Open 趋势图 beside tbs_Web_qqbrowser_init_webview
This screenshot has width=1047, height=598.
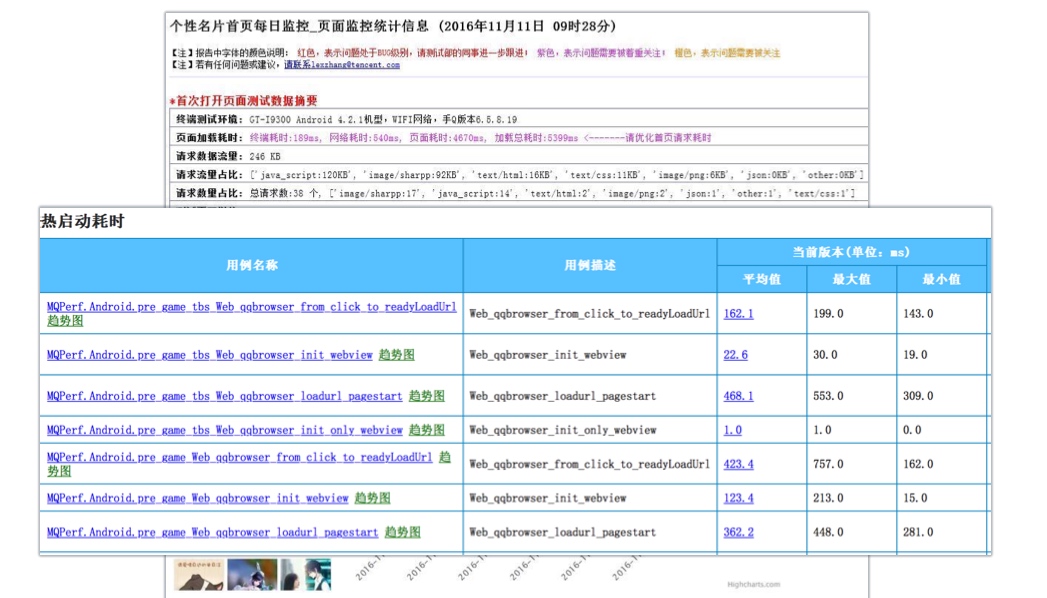(396, 355)
